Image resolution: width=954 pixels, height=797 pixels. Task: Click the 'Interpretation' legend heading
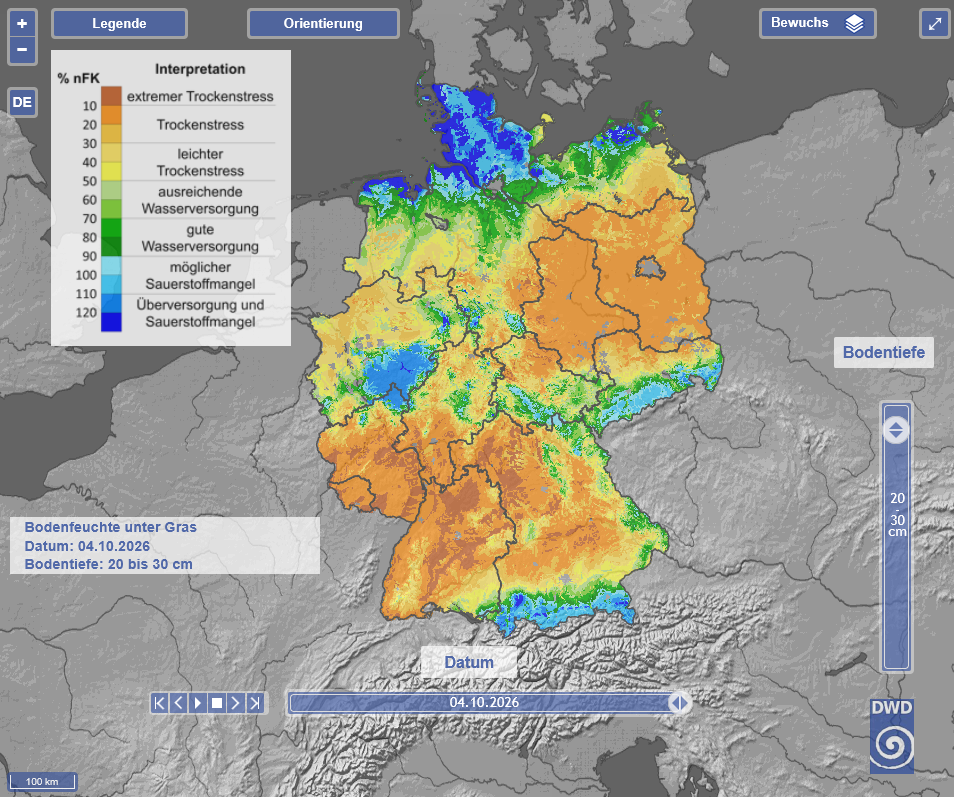tap(200, 69)
